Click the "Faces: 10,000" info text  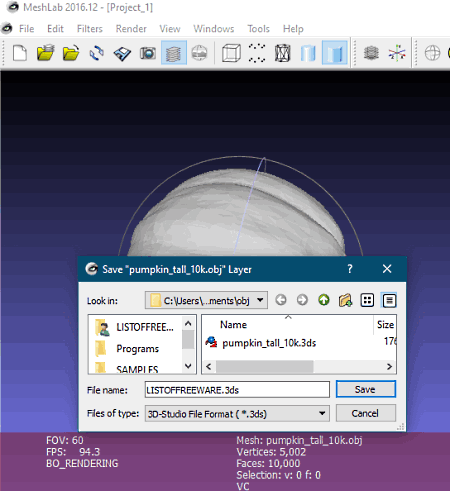coord(268,463)
